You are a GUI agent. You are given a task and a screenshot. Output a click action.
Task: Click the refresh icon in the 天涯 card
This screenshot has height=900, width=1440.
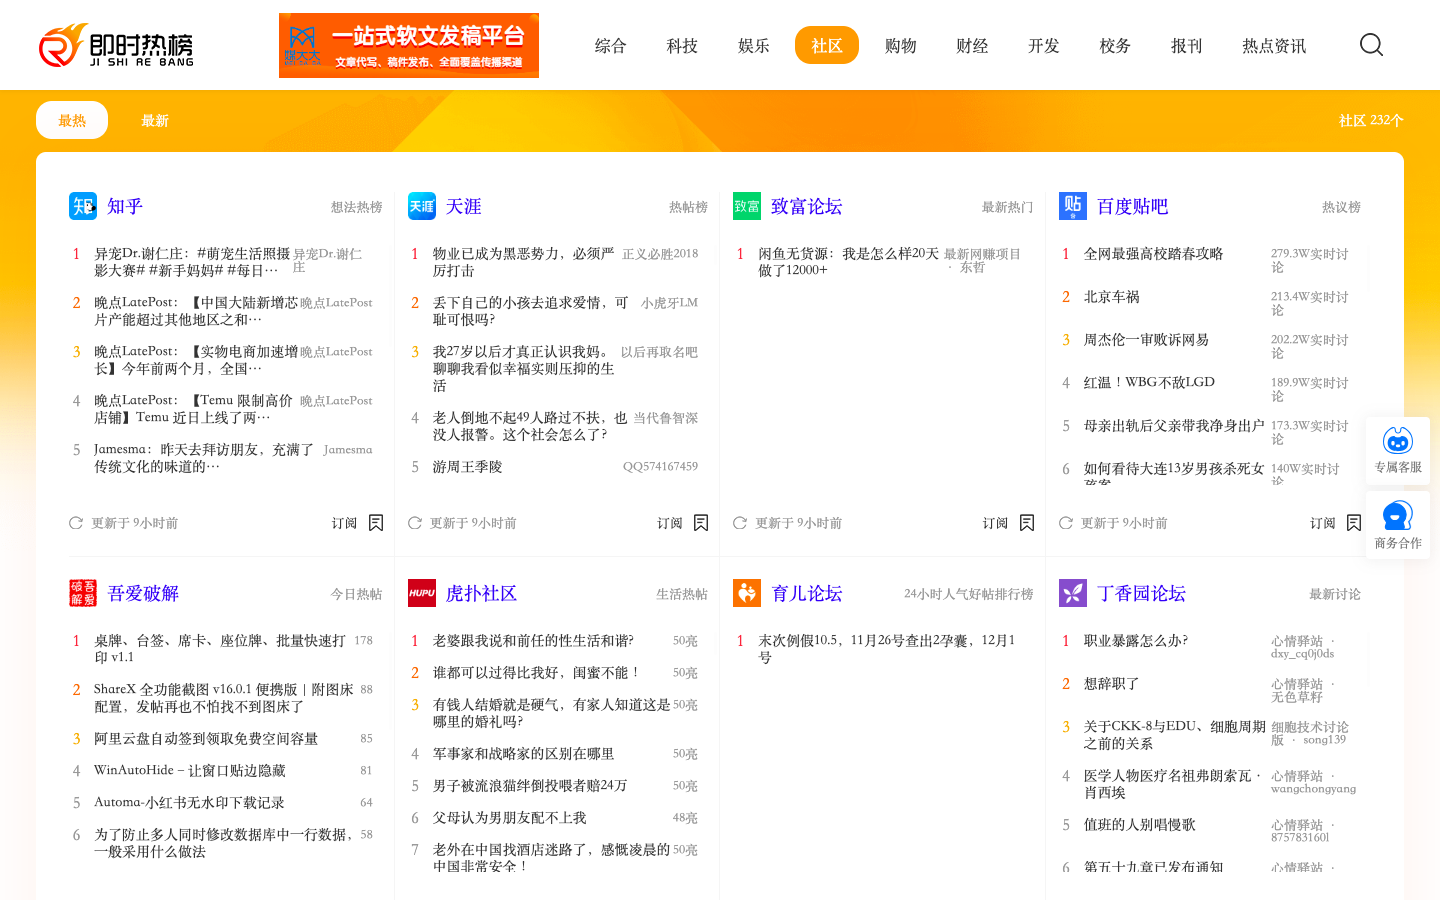415,523
